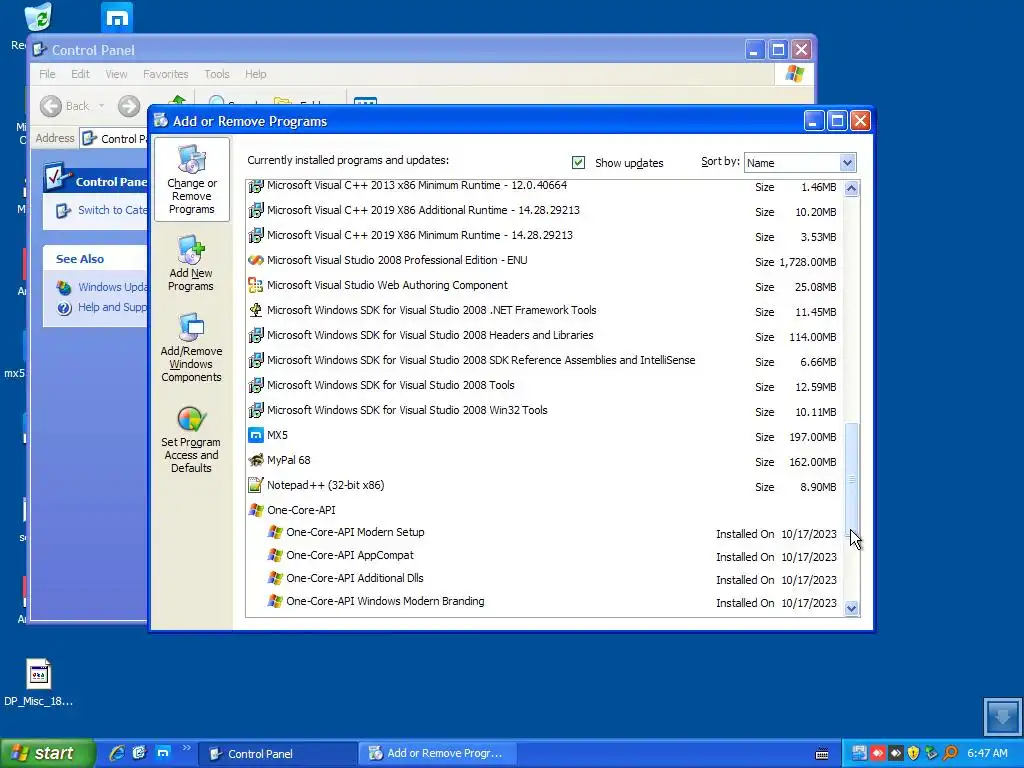Click the blue download arrow desktop widget
Screen dimensions: 1024x768
(x=1002, y=716)
